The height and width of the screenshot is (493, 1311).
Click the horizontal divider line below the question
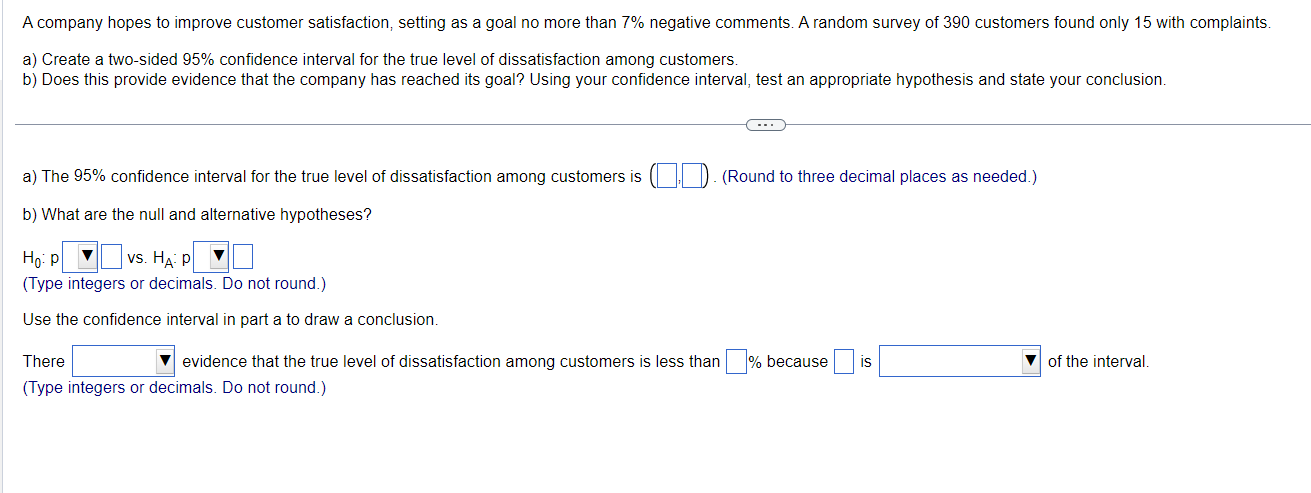pyautogui.click(x=400, y=125)
